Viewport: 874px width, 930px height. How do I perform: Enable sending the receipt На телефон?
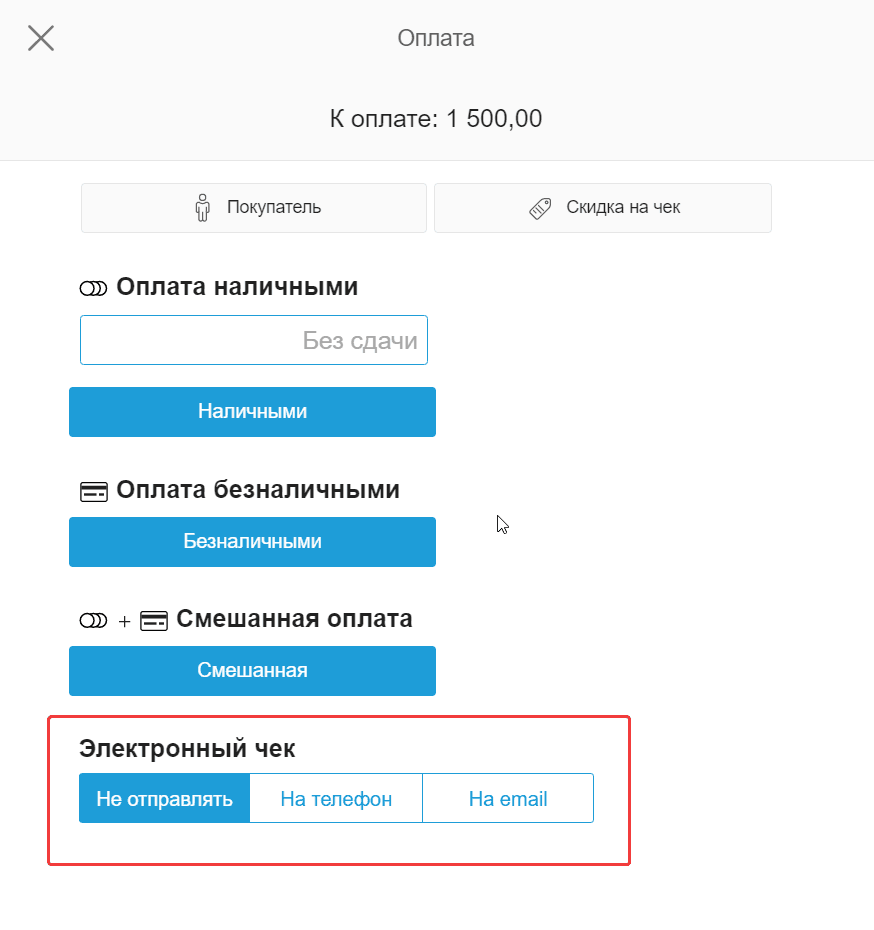[336, 798]
